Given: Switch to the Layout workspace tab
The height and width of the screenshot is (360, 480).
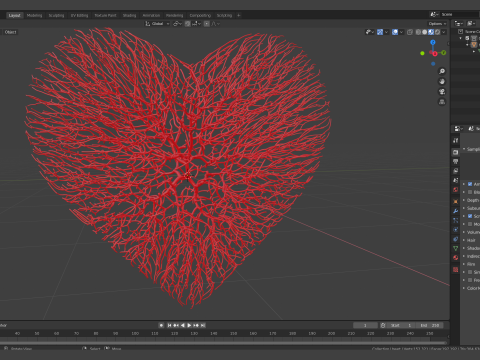Looking at the screenshot, I should pos(14,15).
